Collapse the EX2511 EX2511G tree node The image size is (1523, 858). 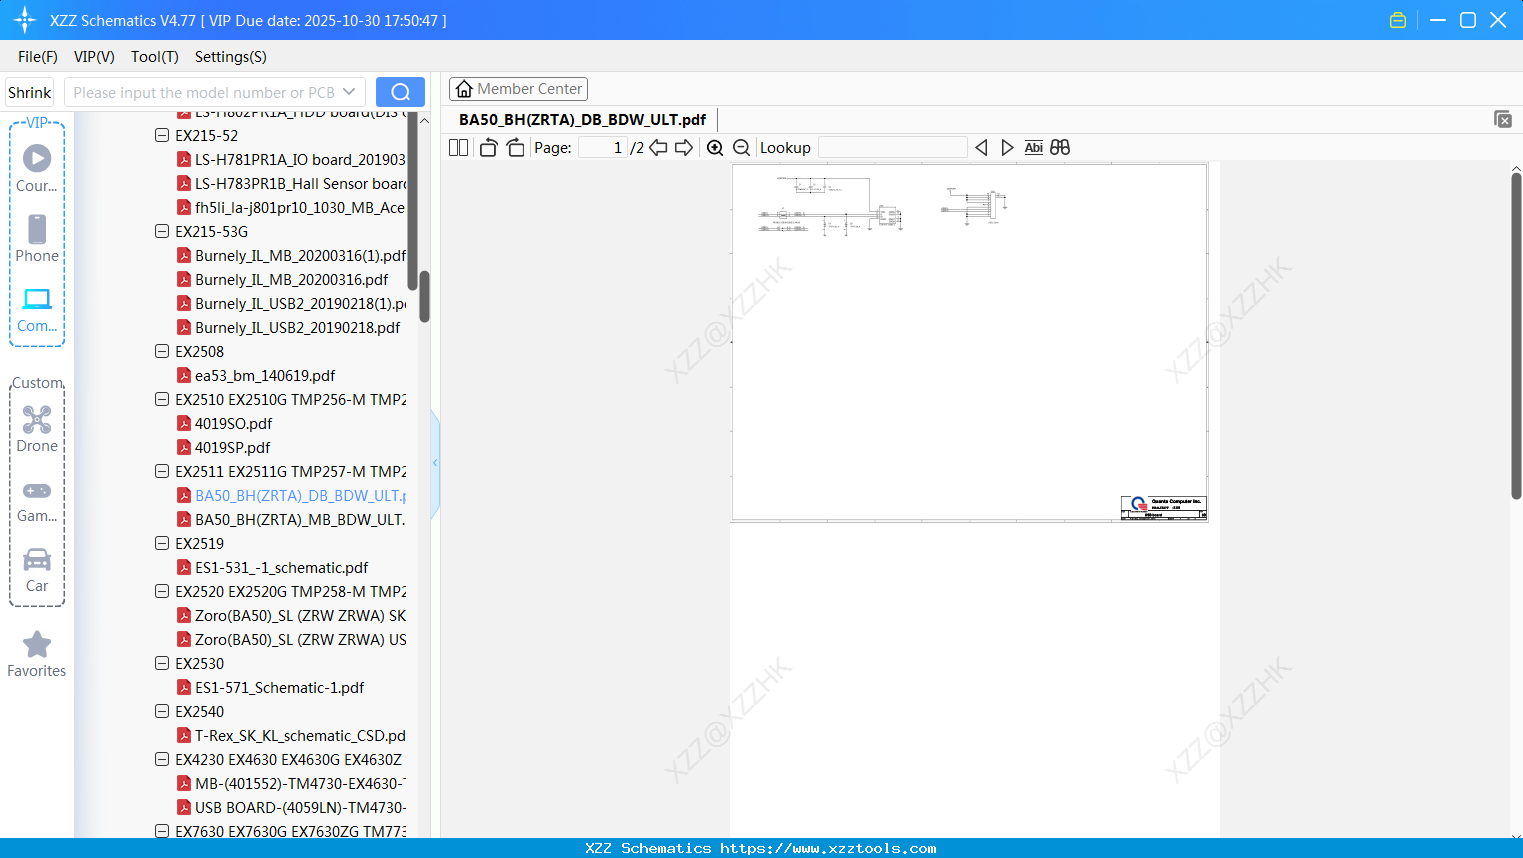(x=162, y=471)
